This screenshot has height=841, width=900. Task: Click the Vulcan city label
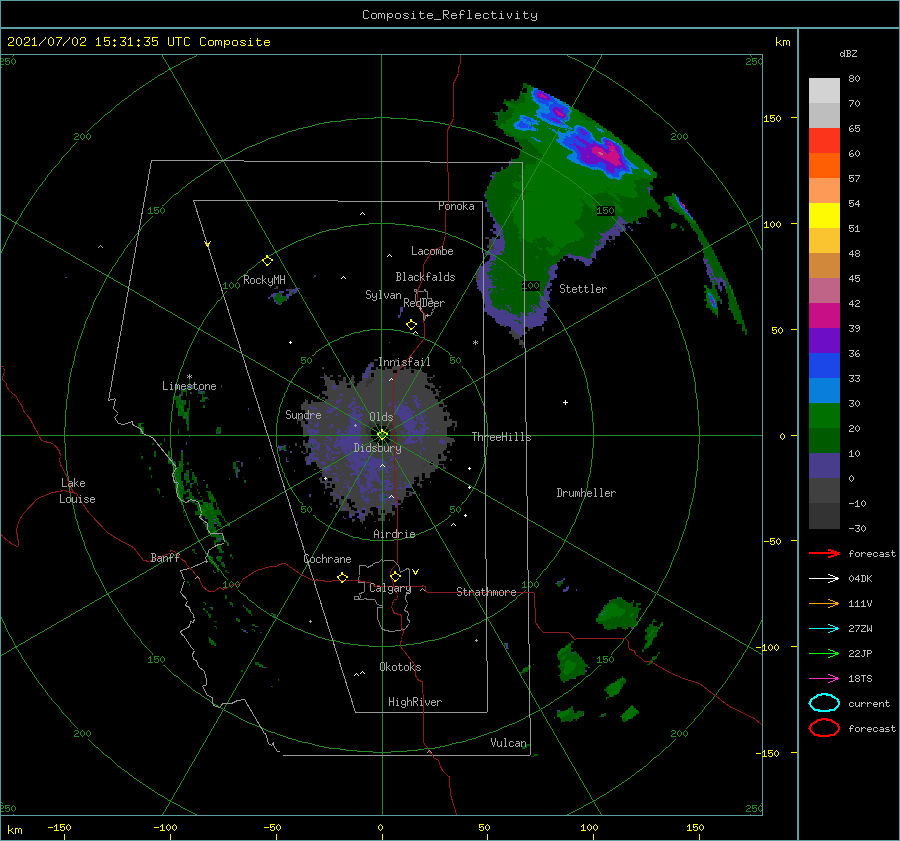508,743
